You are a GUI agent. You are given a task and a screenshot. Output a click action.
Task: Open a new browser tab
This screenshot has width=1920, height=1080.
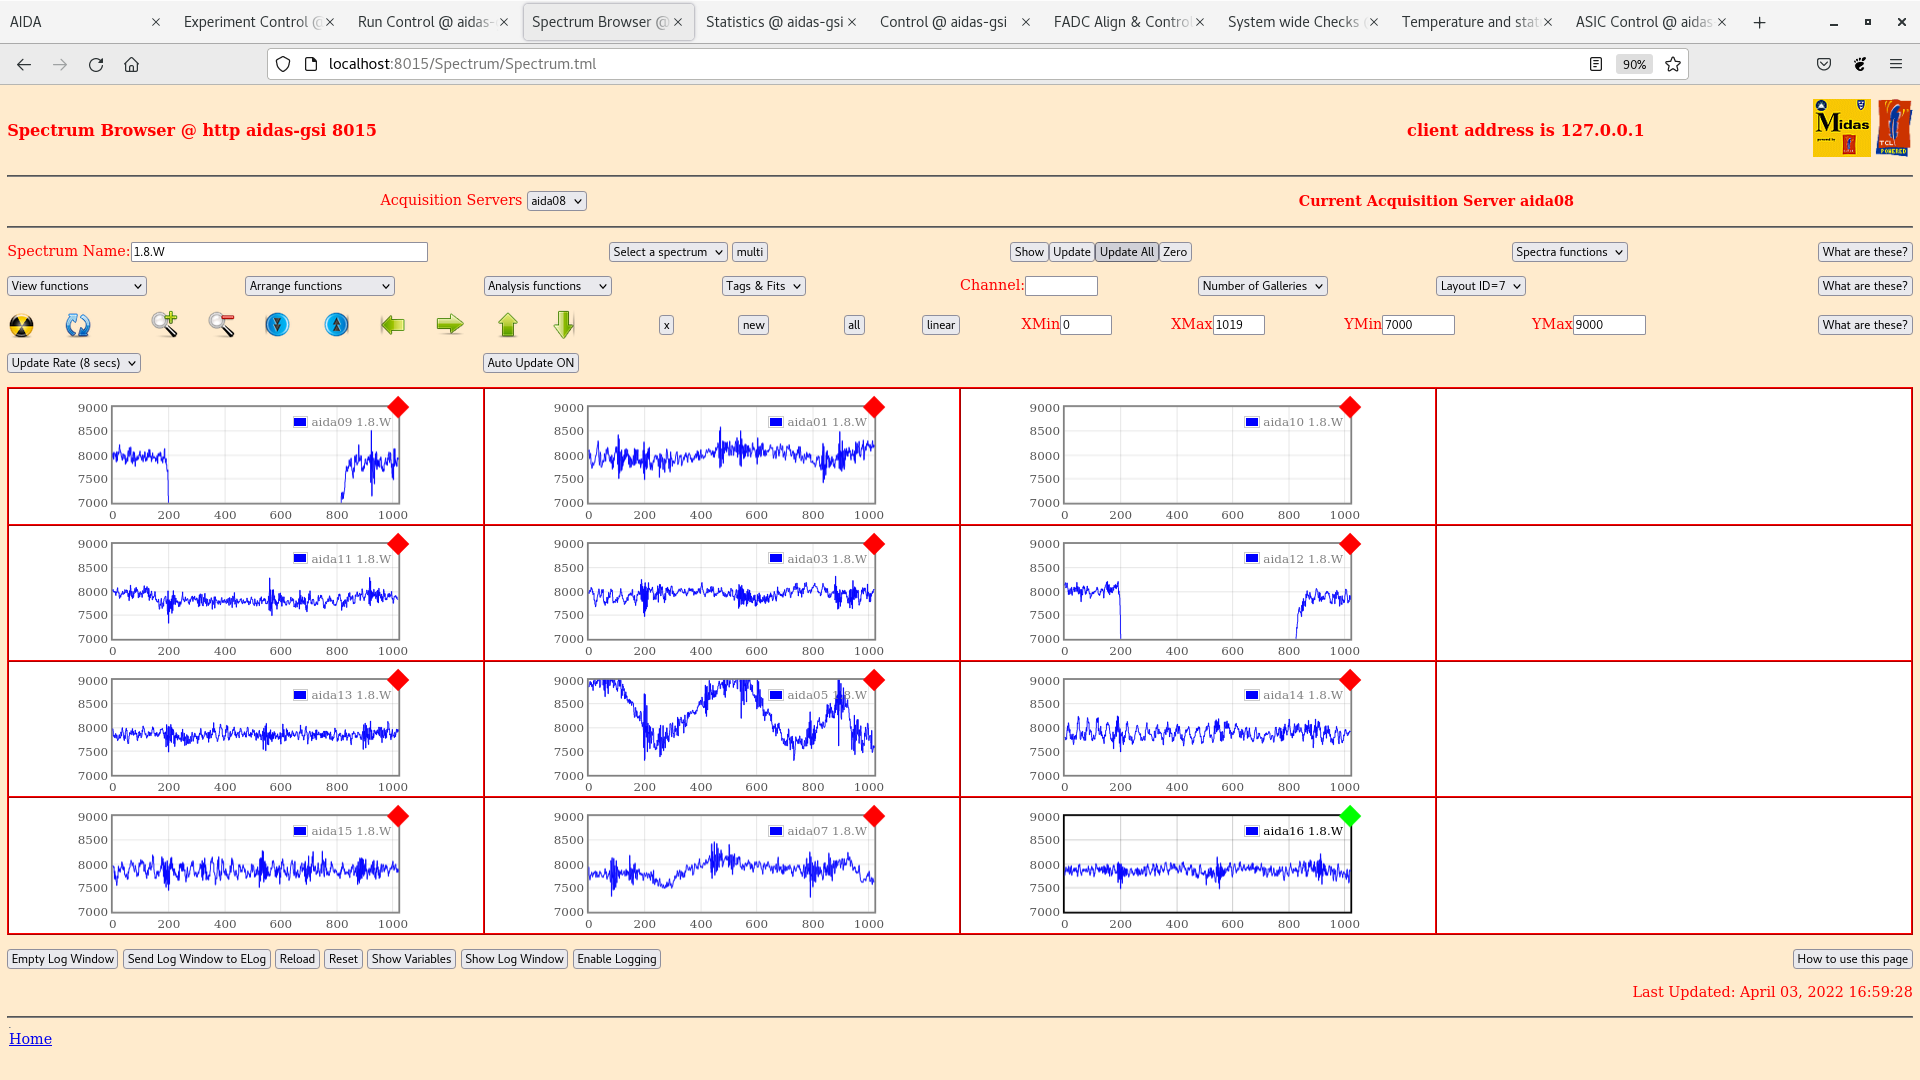pyautogui.click(x=1760, y=22)
